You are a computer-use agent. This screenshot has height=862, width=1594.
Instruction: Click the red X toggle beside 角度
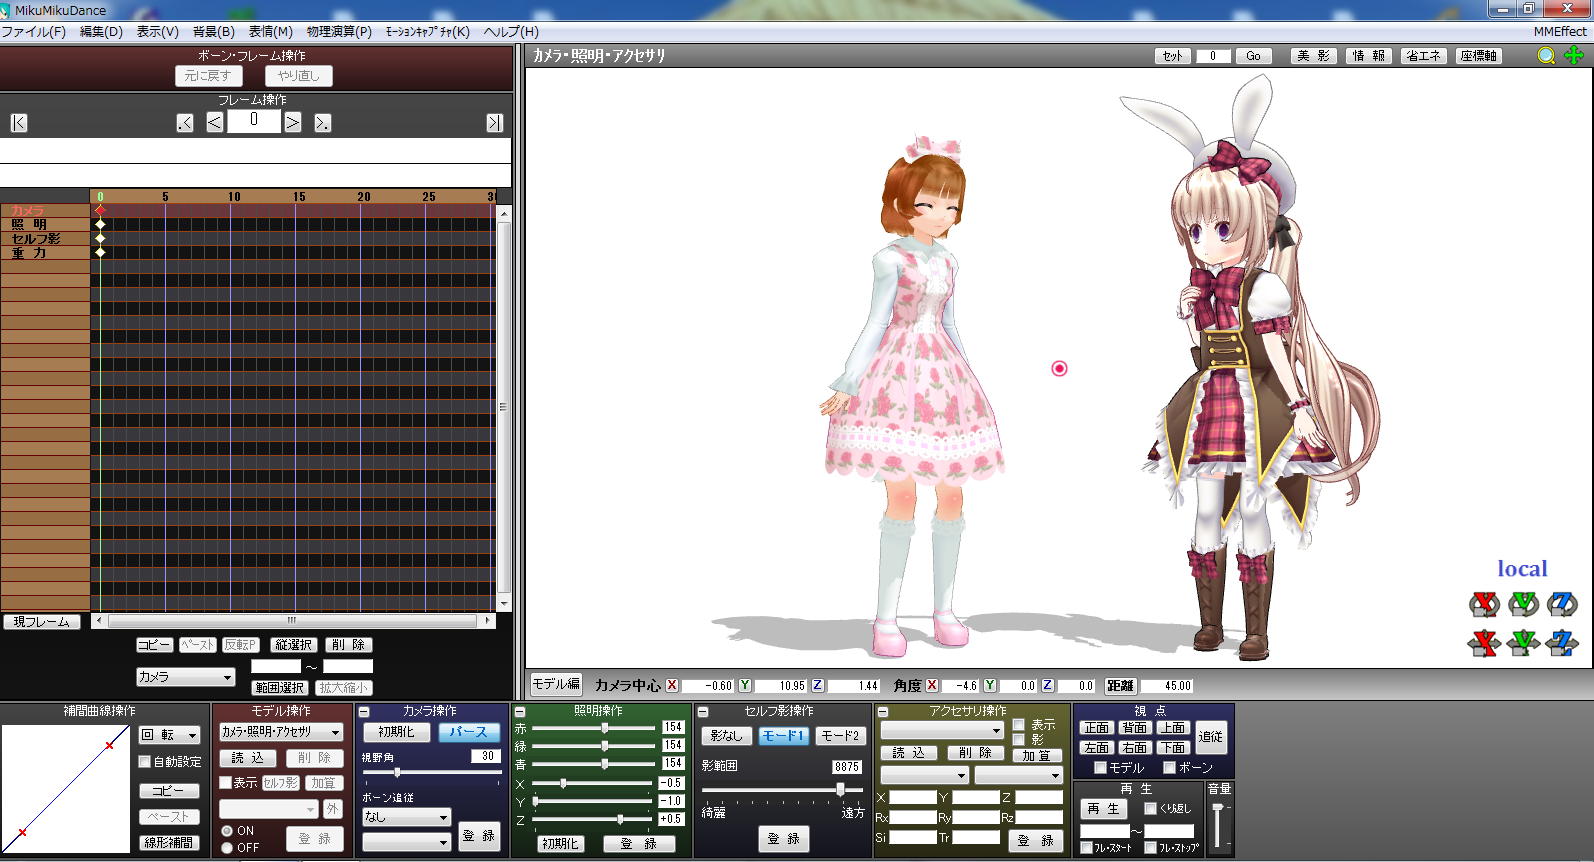coord(932,686)
